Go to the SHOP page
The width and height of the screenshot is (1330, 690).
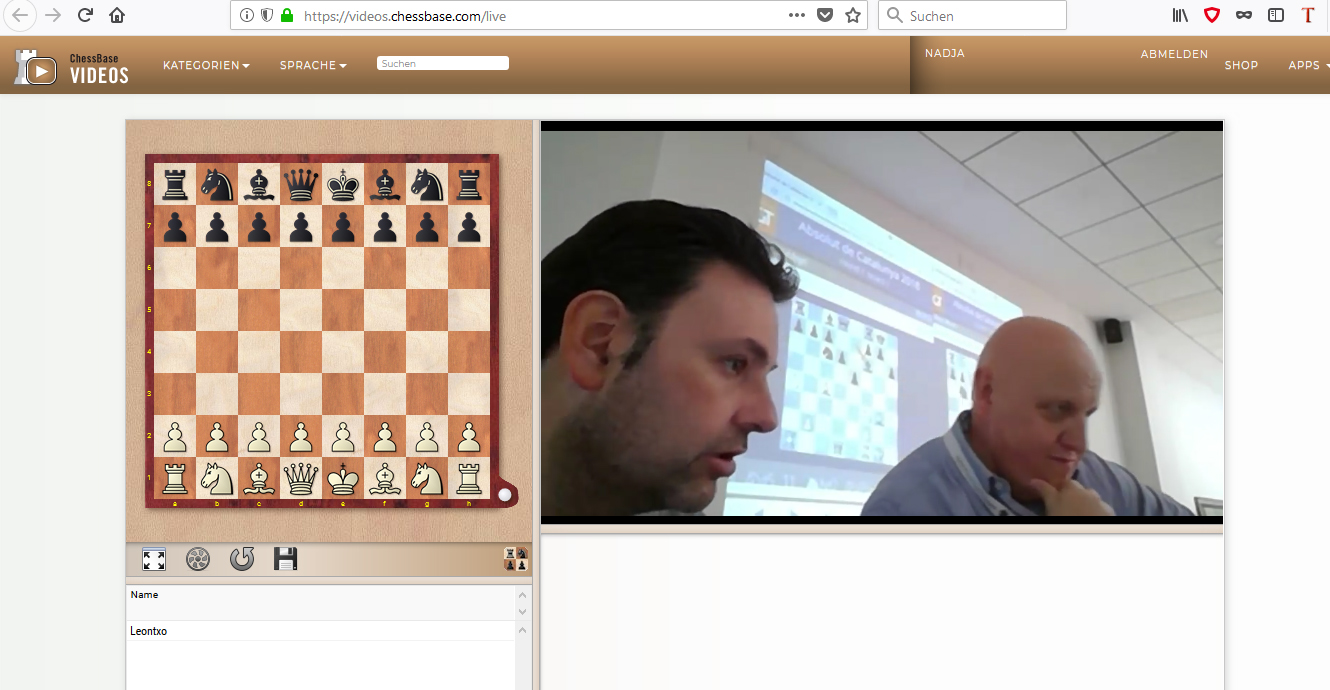tap(1241, 66)
